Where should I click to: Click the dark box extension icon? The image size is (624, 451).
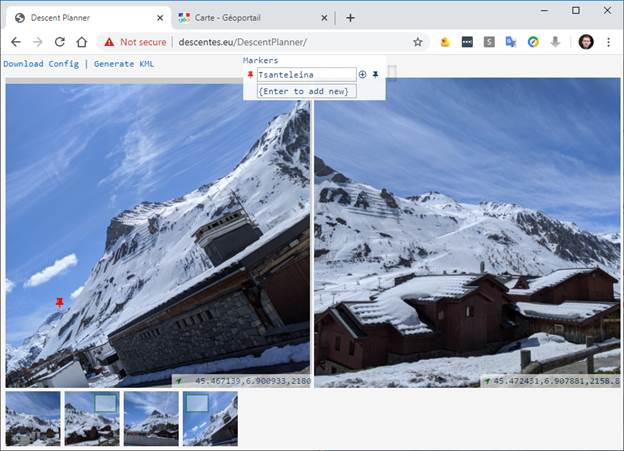point(467,42)
